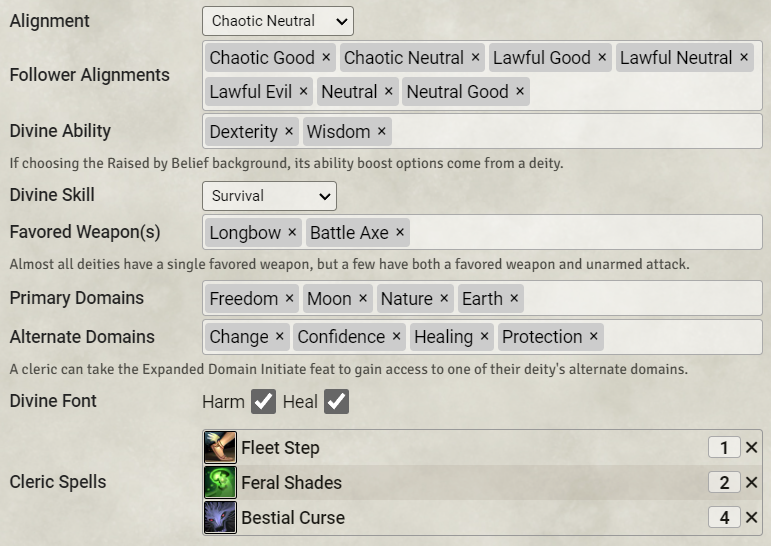Click inside the Divine Ability tag field
This screenshot has width=771, height=546.
coord(570,132)
